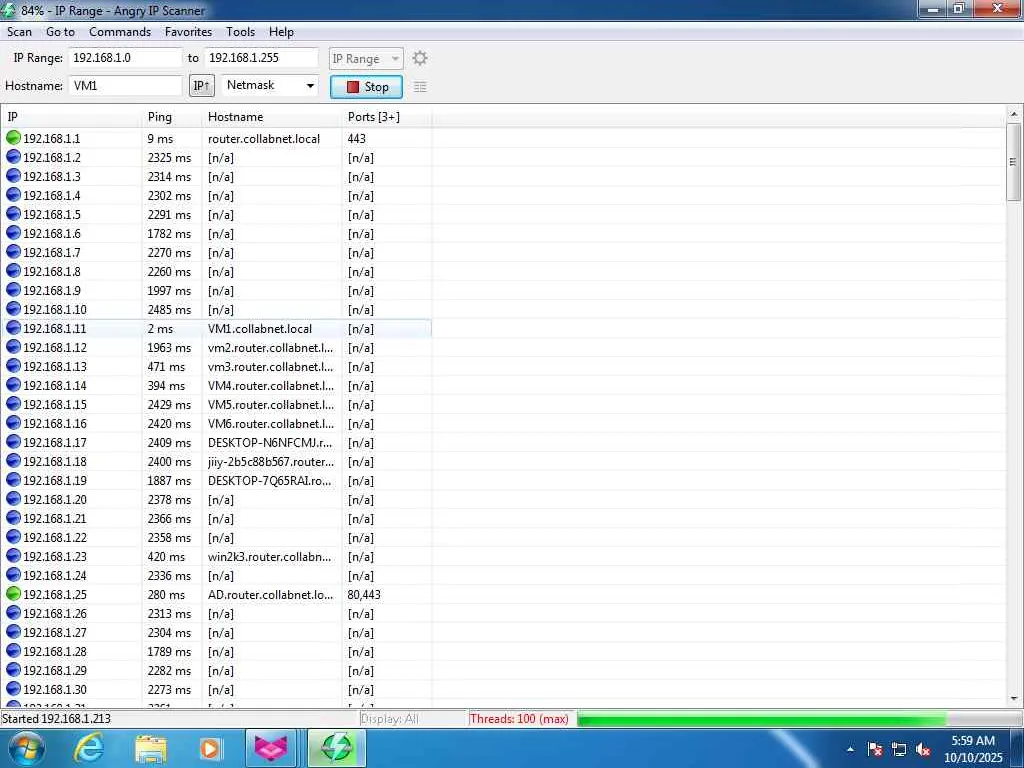Open the Tools menu
This screenshot has height=768, width=1024.
click(240, 31)
